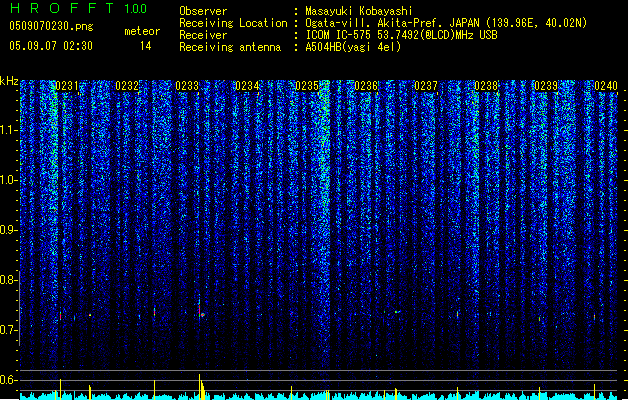Click the red meteor echo just after 0233

pos(199,311)
